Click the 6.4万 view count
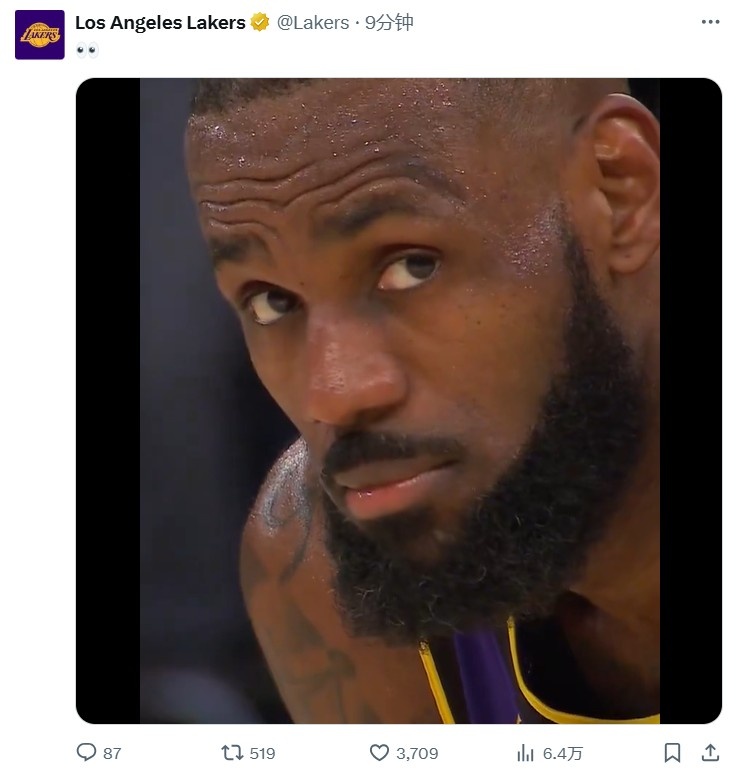Viewport: 740px width, 775px height. 563,753
